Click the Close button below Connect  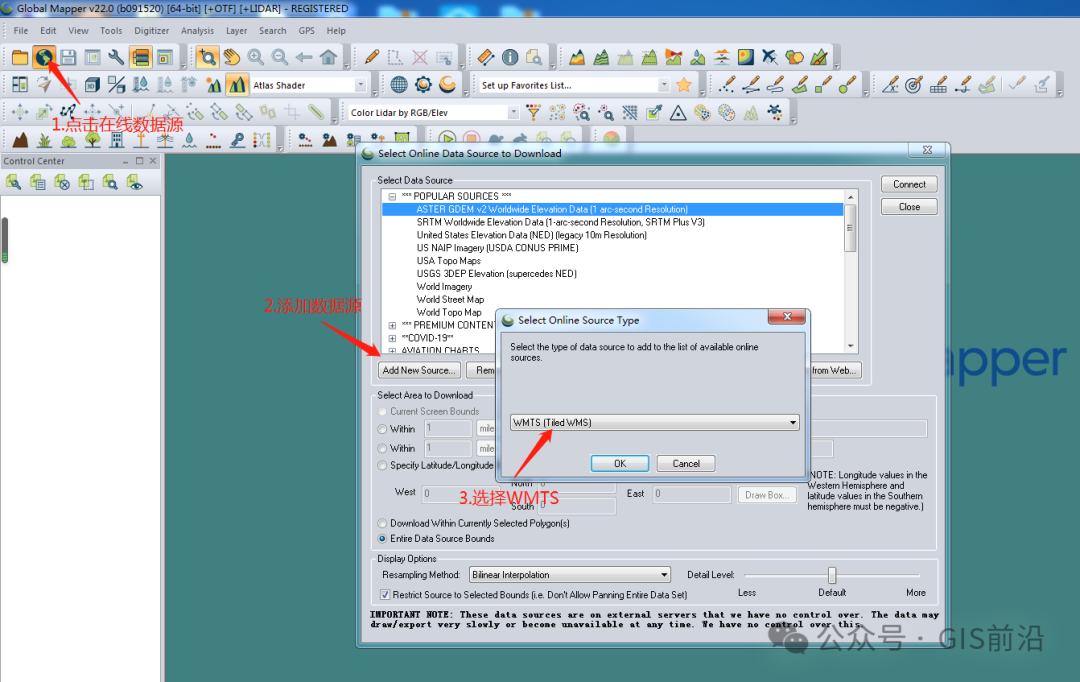[x=909, y=207]
